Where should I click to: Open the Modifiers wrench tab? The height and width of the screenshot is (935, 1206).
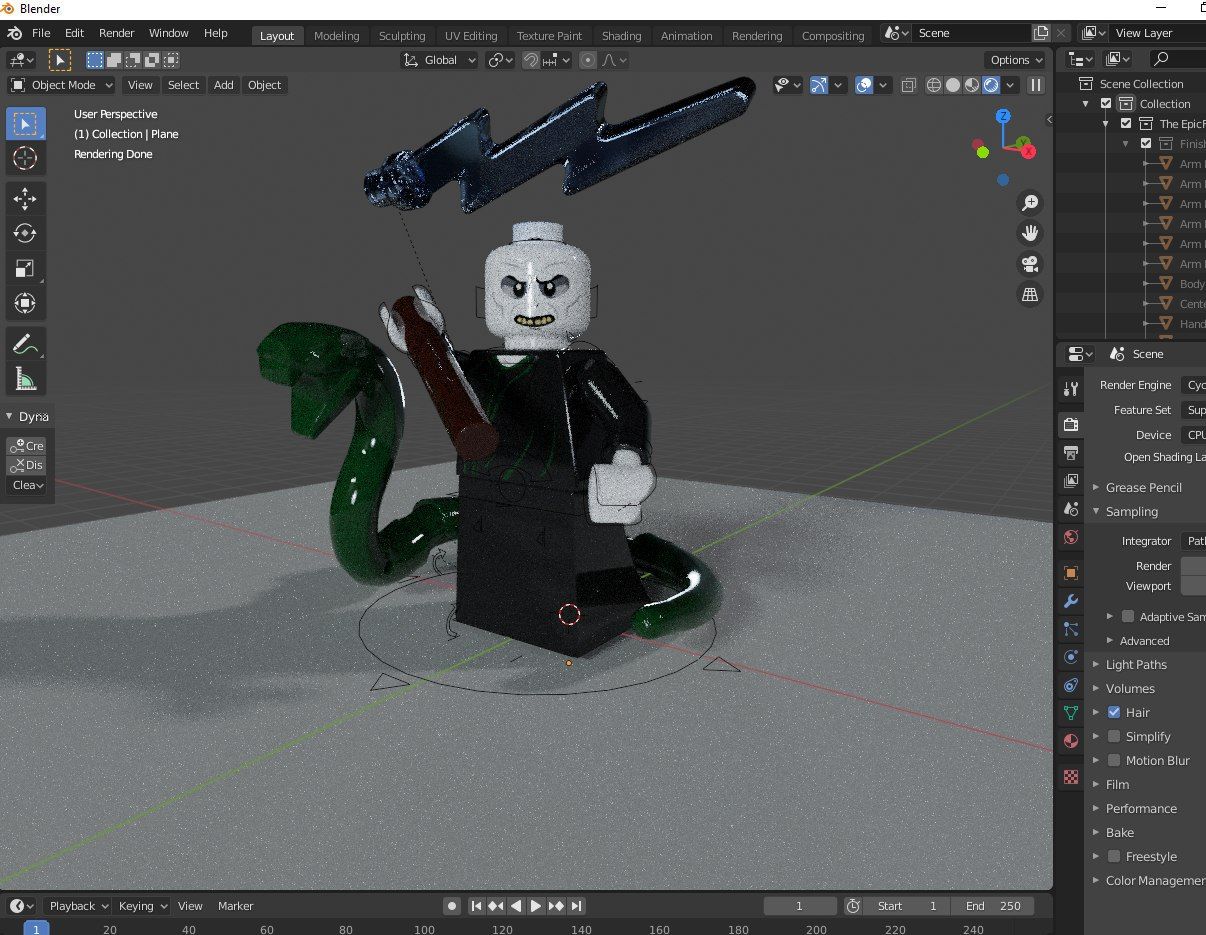click(1070, 601)
